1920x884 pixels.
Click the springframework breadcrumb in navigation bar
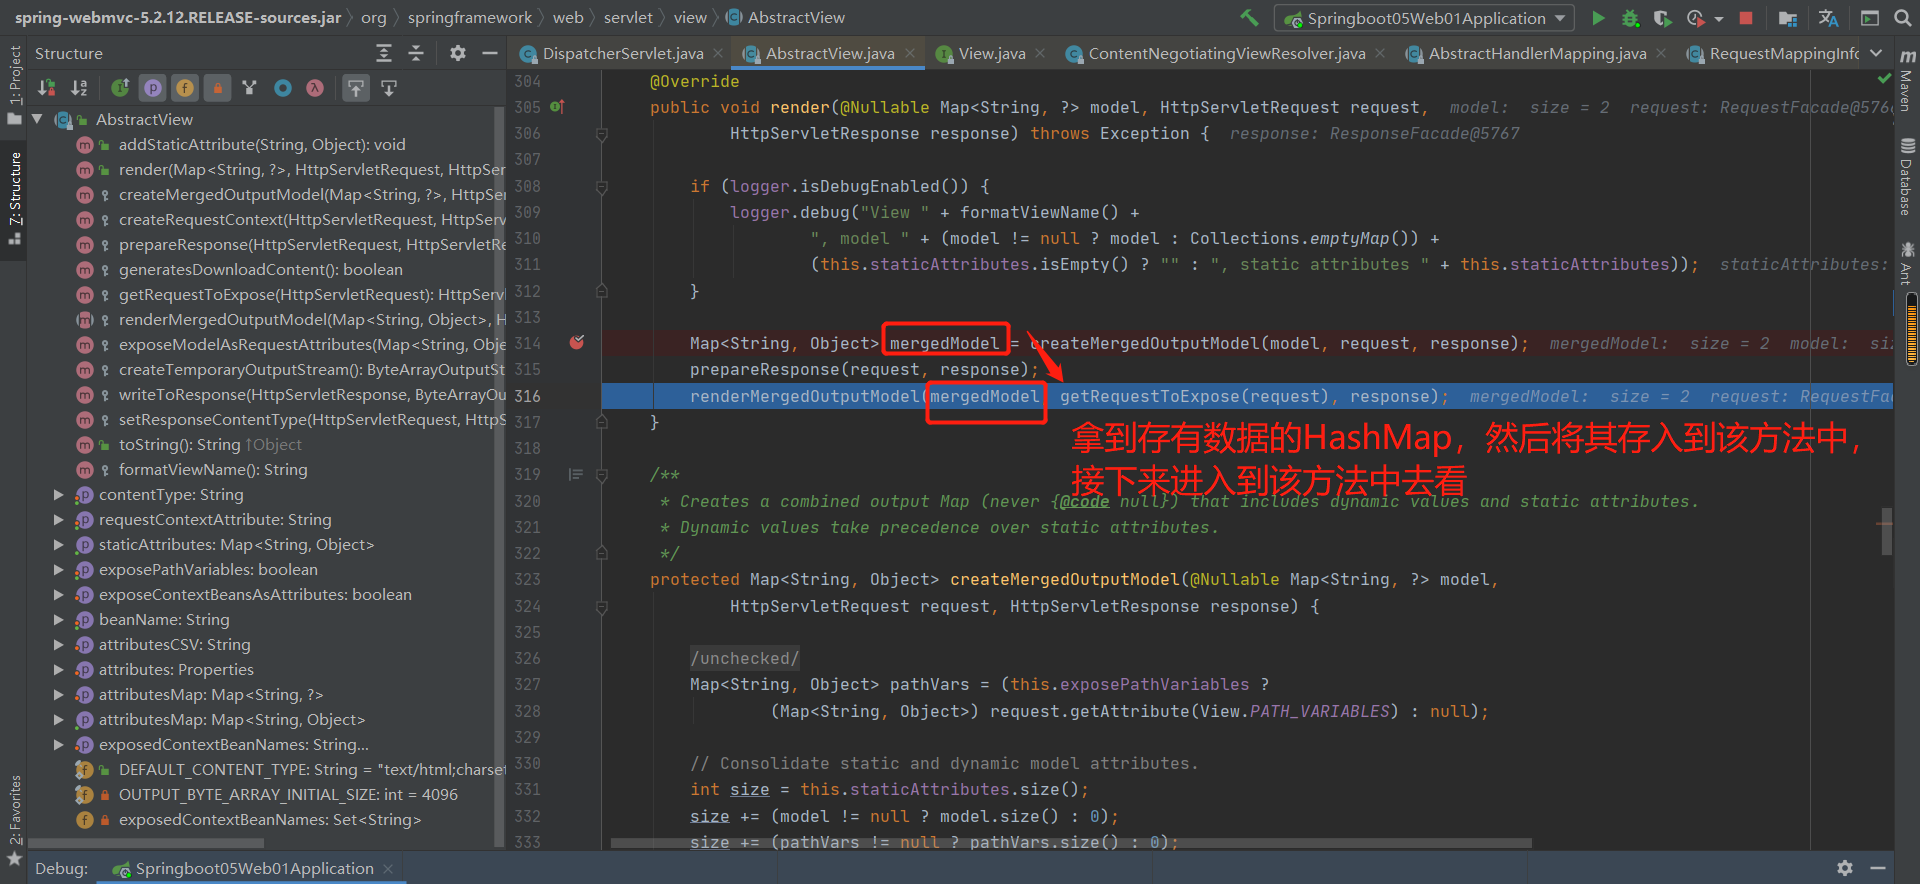(470, 17)
